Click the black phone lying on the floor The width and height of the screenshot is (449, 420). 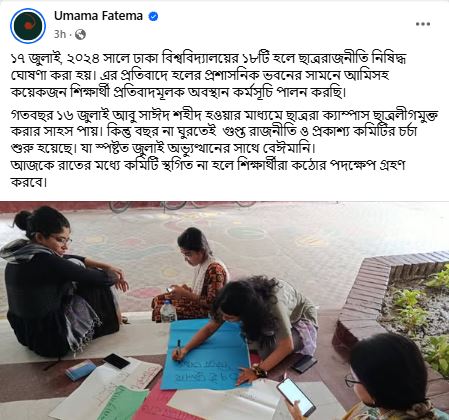(x=116, y=361)
